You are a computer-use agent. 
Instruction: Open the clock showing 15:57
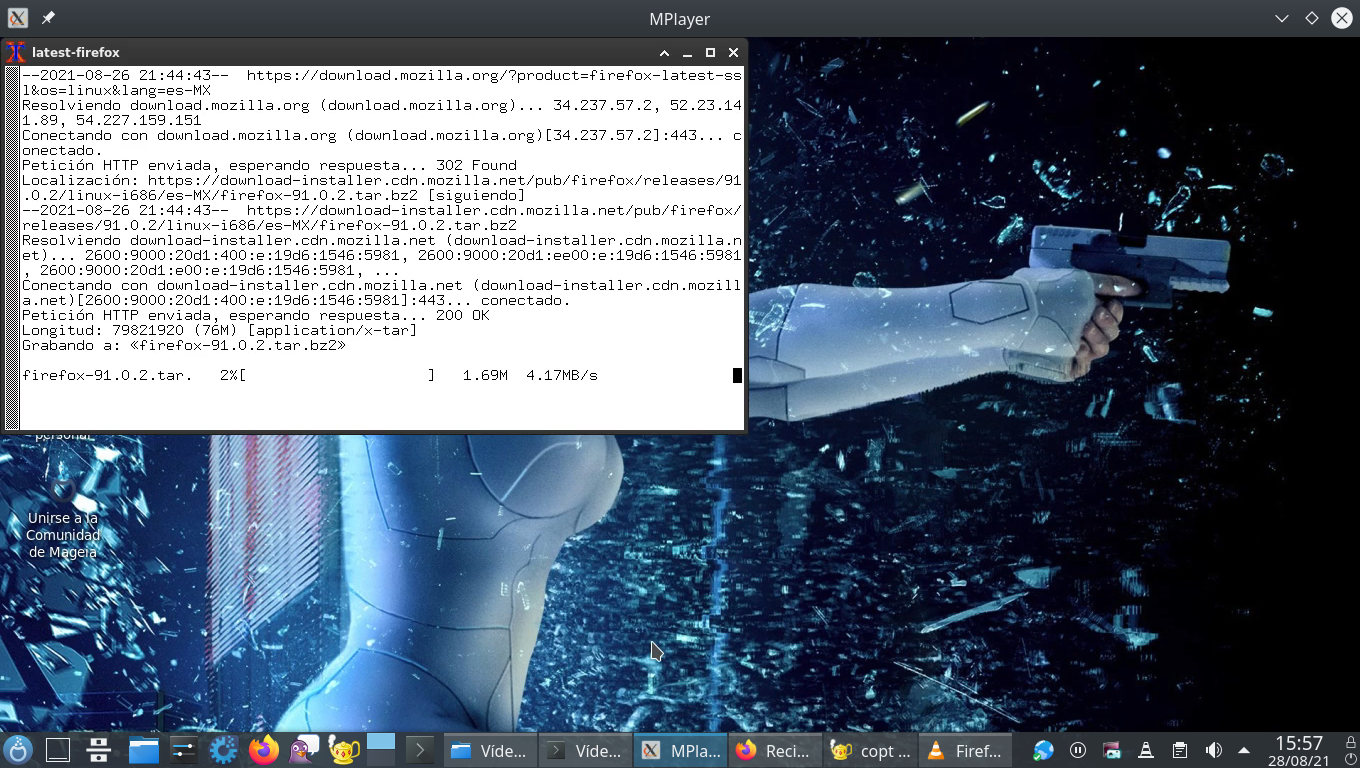1298,751
